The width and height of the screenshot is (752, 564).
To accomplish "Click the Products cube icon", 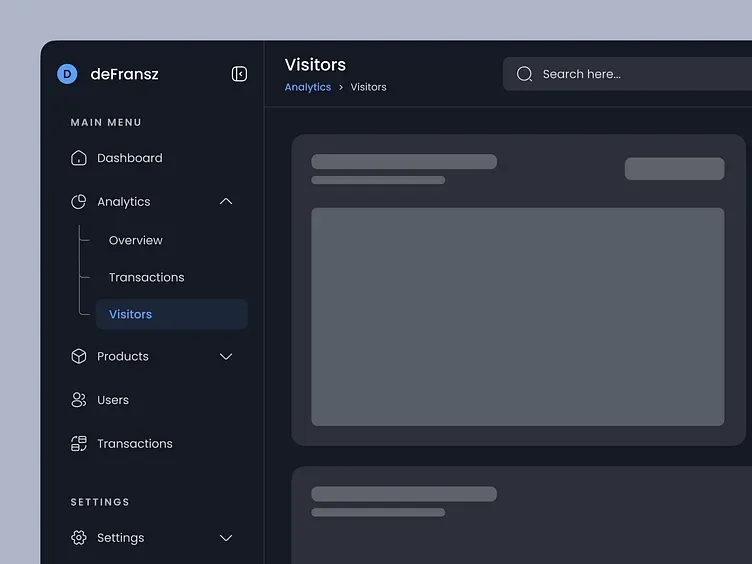I will (x=79, y=356).
